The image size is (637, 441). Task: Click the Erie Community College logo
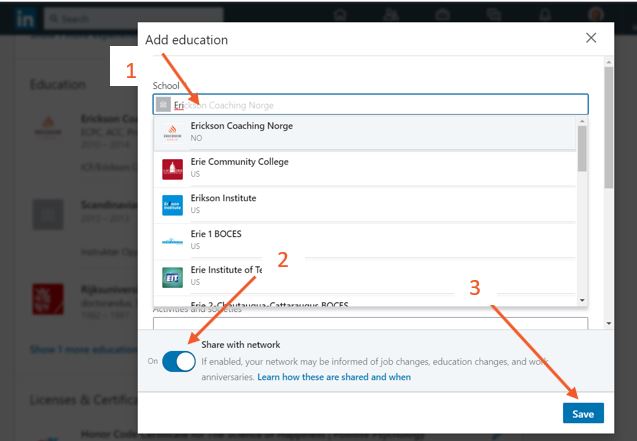click(x=172, y=169)
